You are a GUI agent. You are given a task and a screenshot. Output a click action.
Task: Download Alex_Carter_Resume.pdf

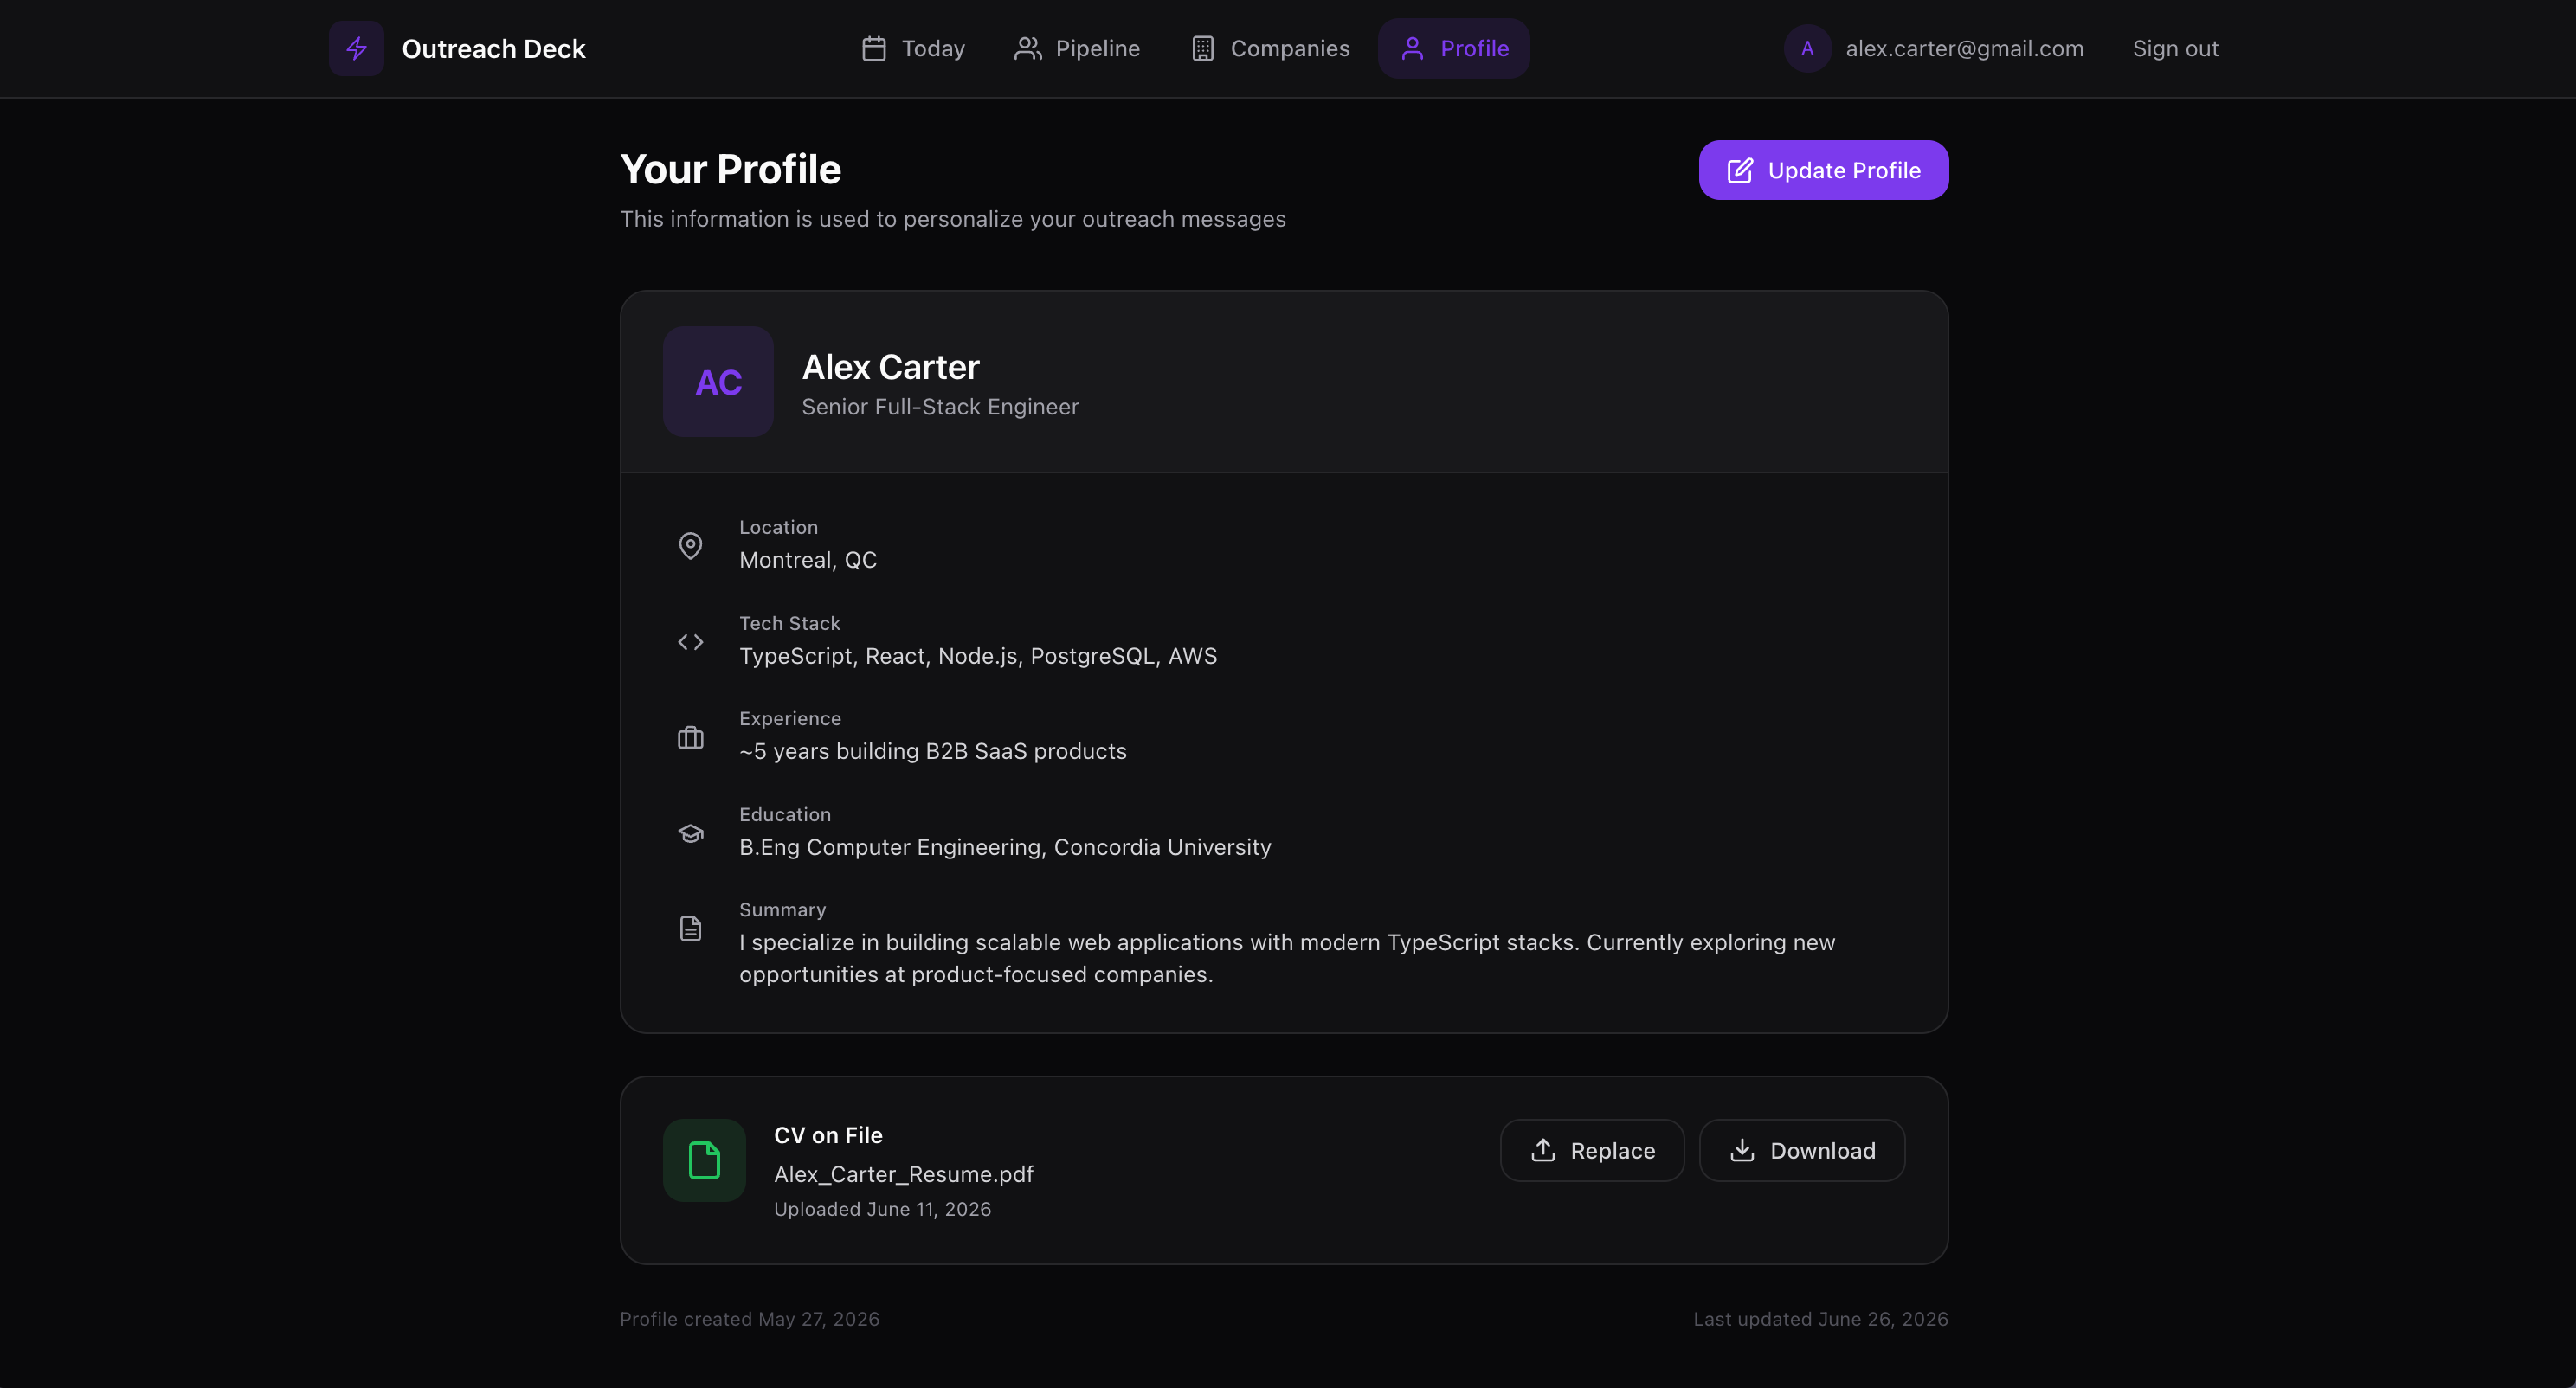(x=1802, y=1150)
